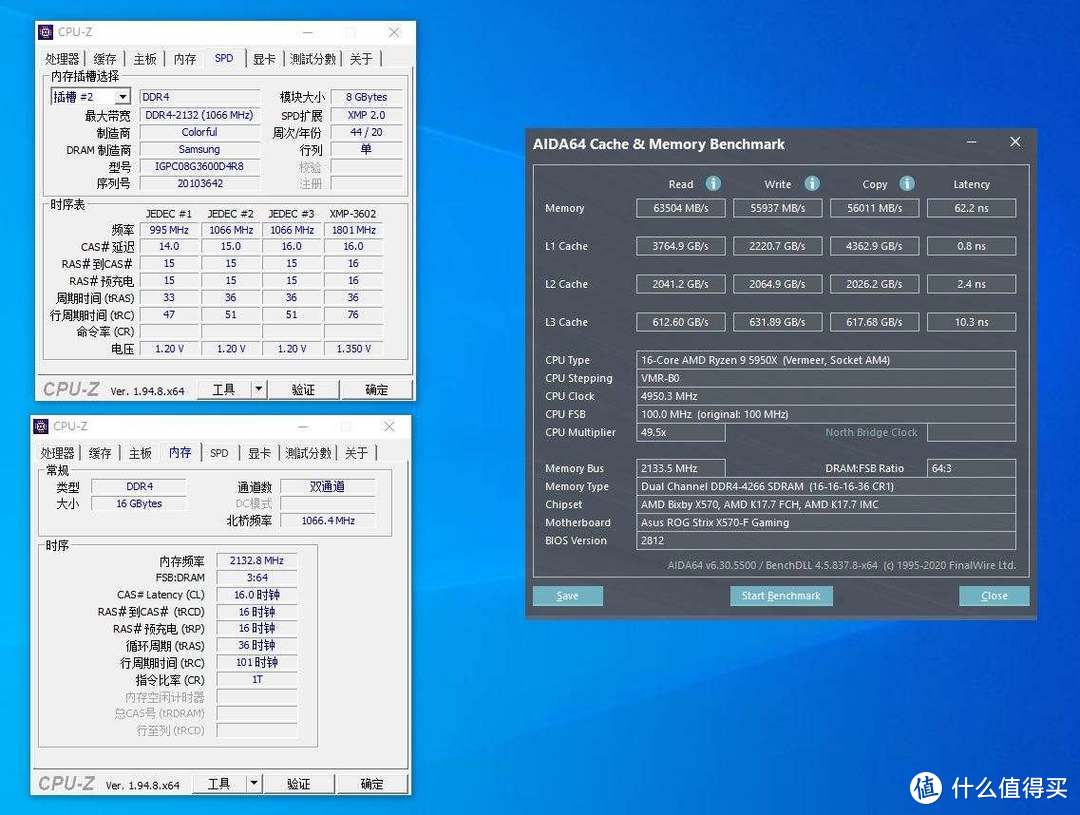Click 确定 button in lower CPU-Z window
Image resolution: width=1080 pixels, height=815 pixels.
click(372, 783)
